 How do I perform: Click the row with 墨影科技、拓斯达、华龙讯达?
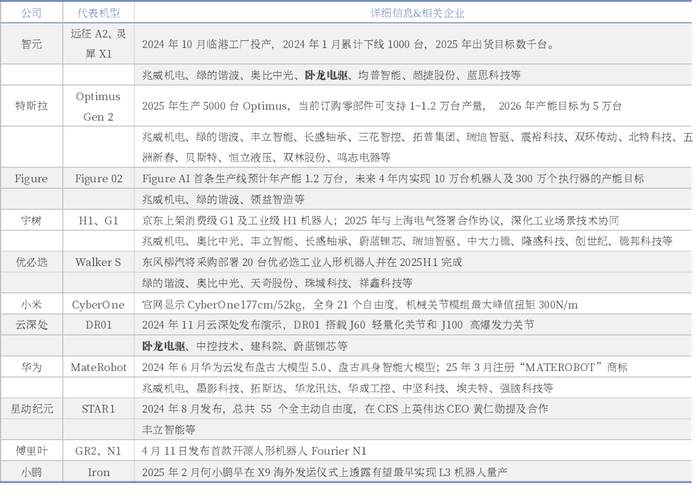coord(412,388)
